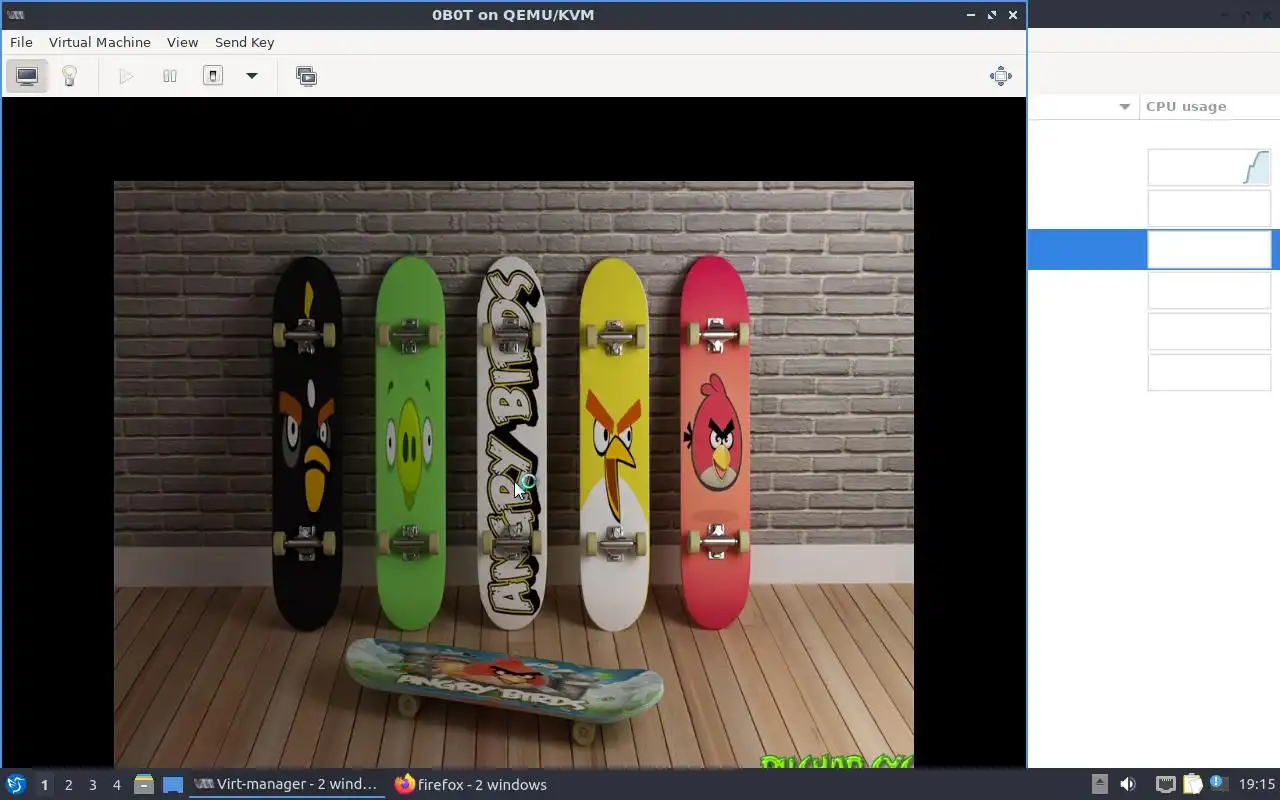This screenshot has height=800, width=1280.
Task: Open the View menu
Action: click(x=183, y=42)
